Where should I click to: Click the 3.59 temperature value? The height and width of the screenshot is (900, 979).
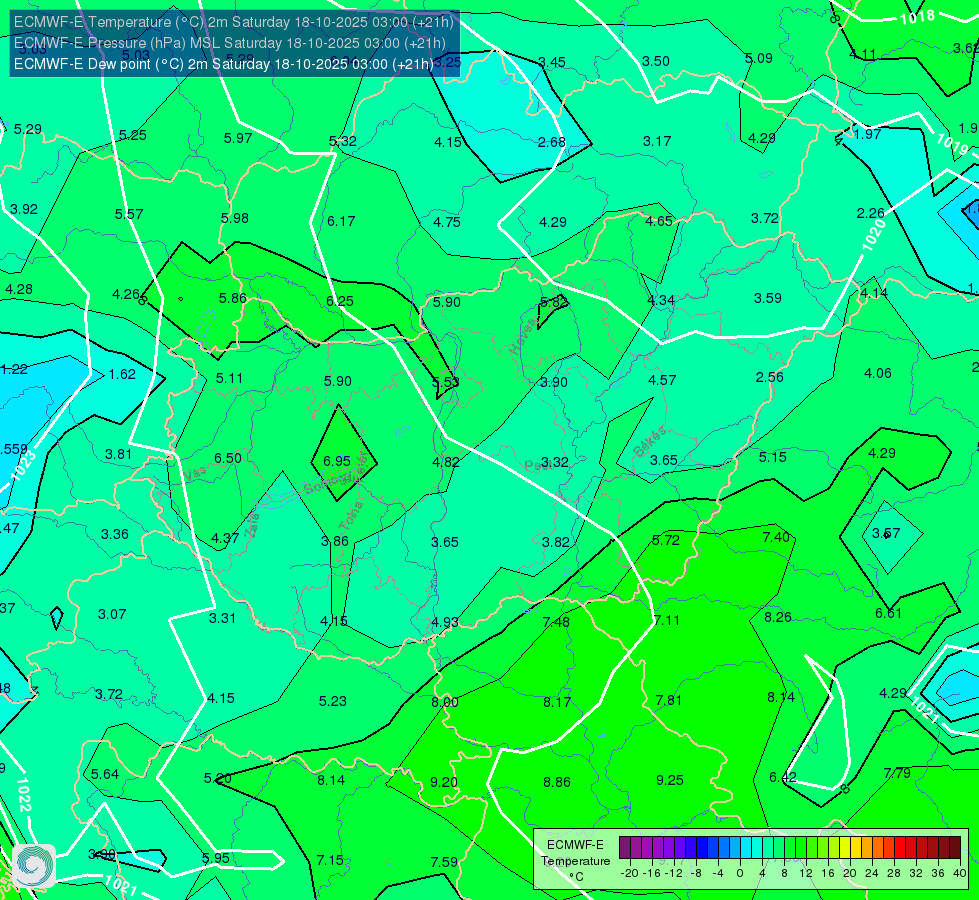pyautogui.click(x=767, y=299)
